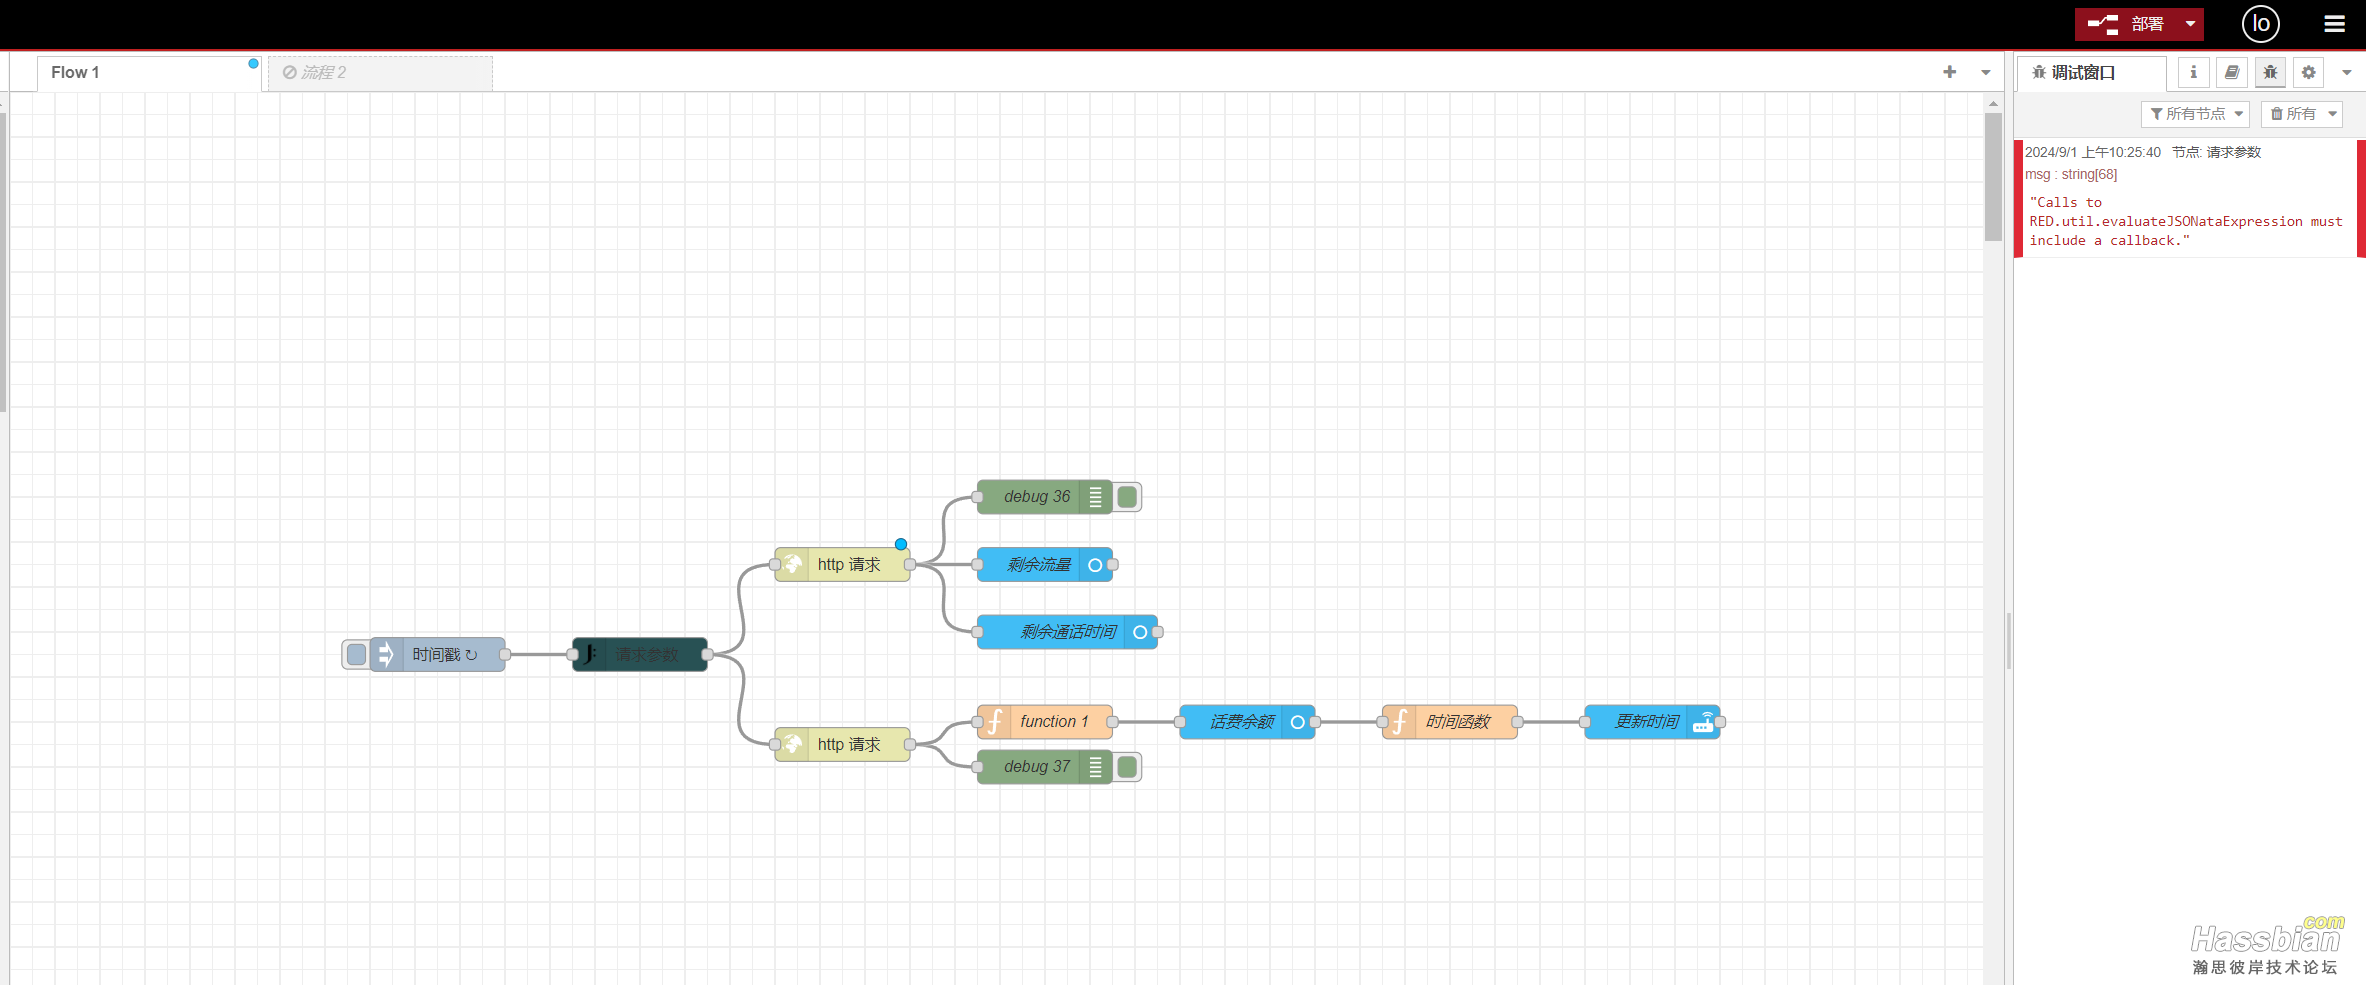Click the circle icon on 剩余通话时间 node
This screenshot has height=985, width=2366.
[1140, 632]
